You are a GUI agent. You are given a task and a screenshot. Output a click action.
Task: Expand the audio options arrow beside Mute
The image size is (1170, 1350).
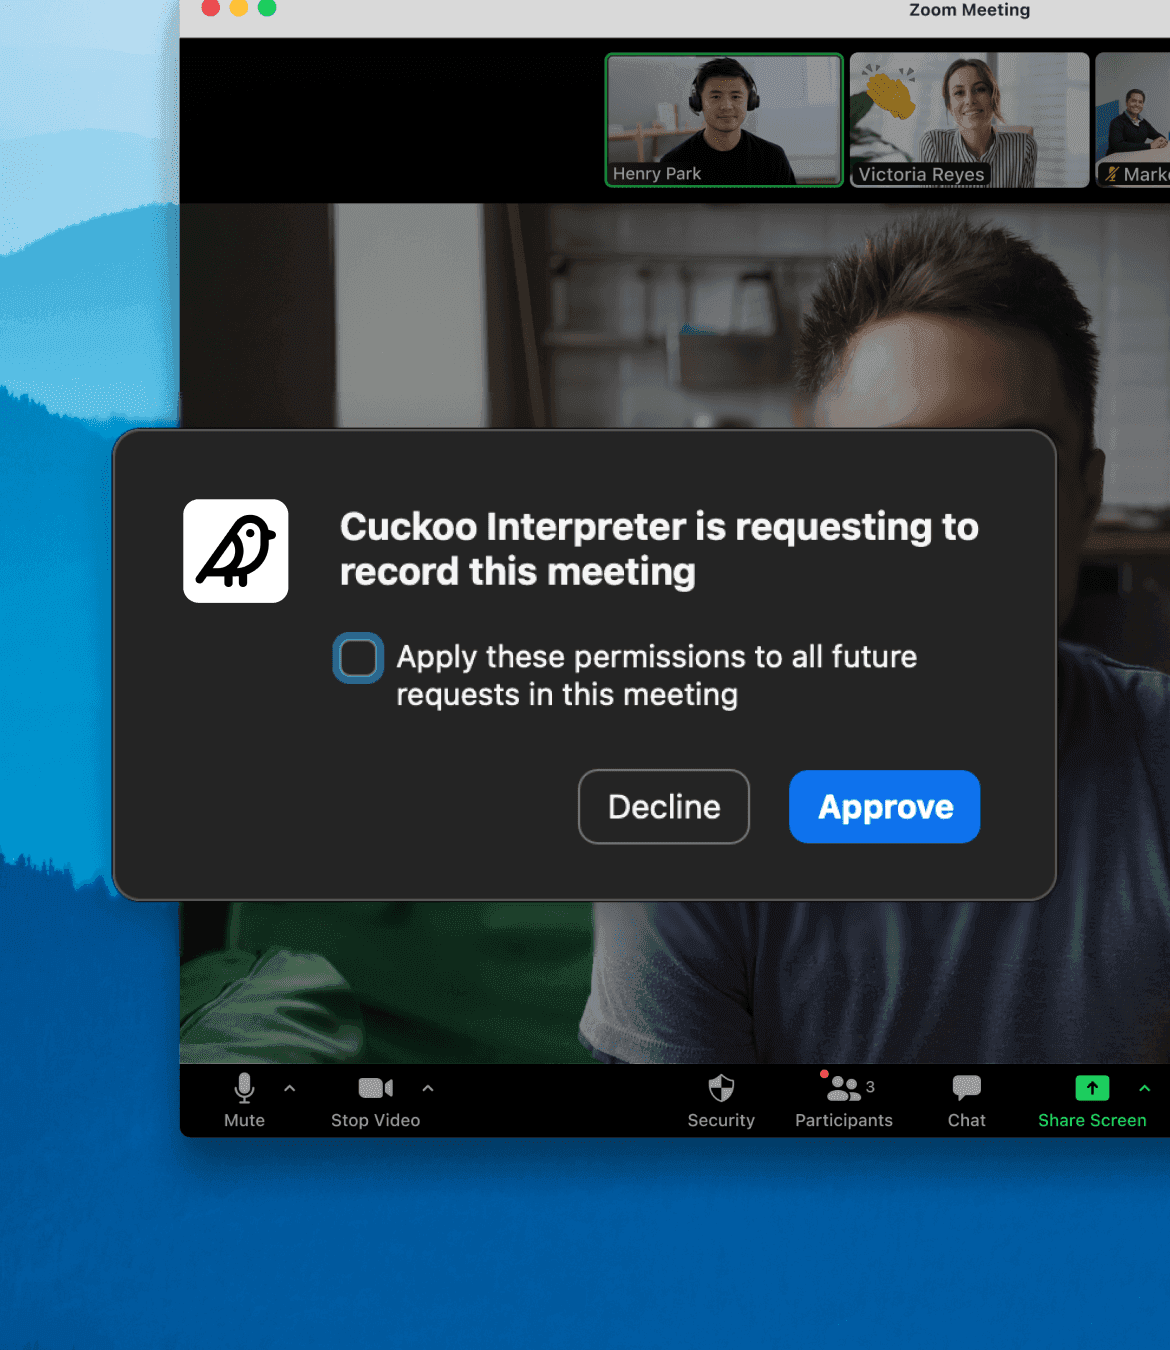(x=290, y=1088)
